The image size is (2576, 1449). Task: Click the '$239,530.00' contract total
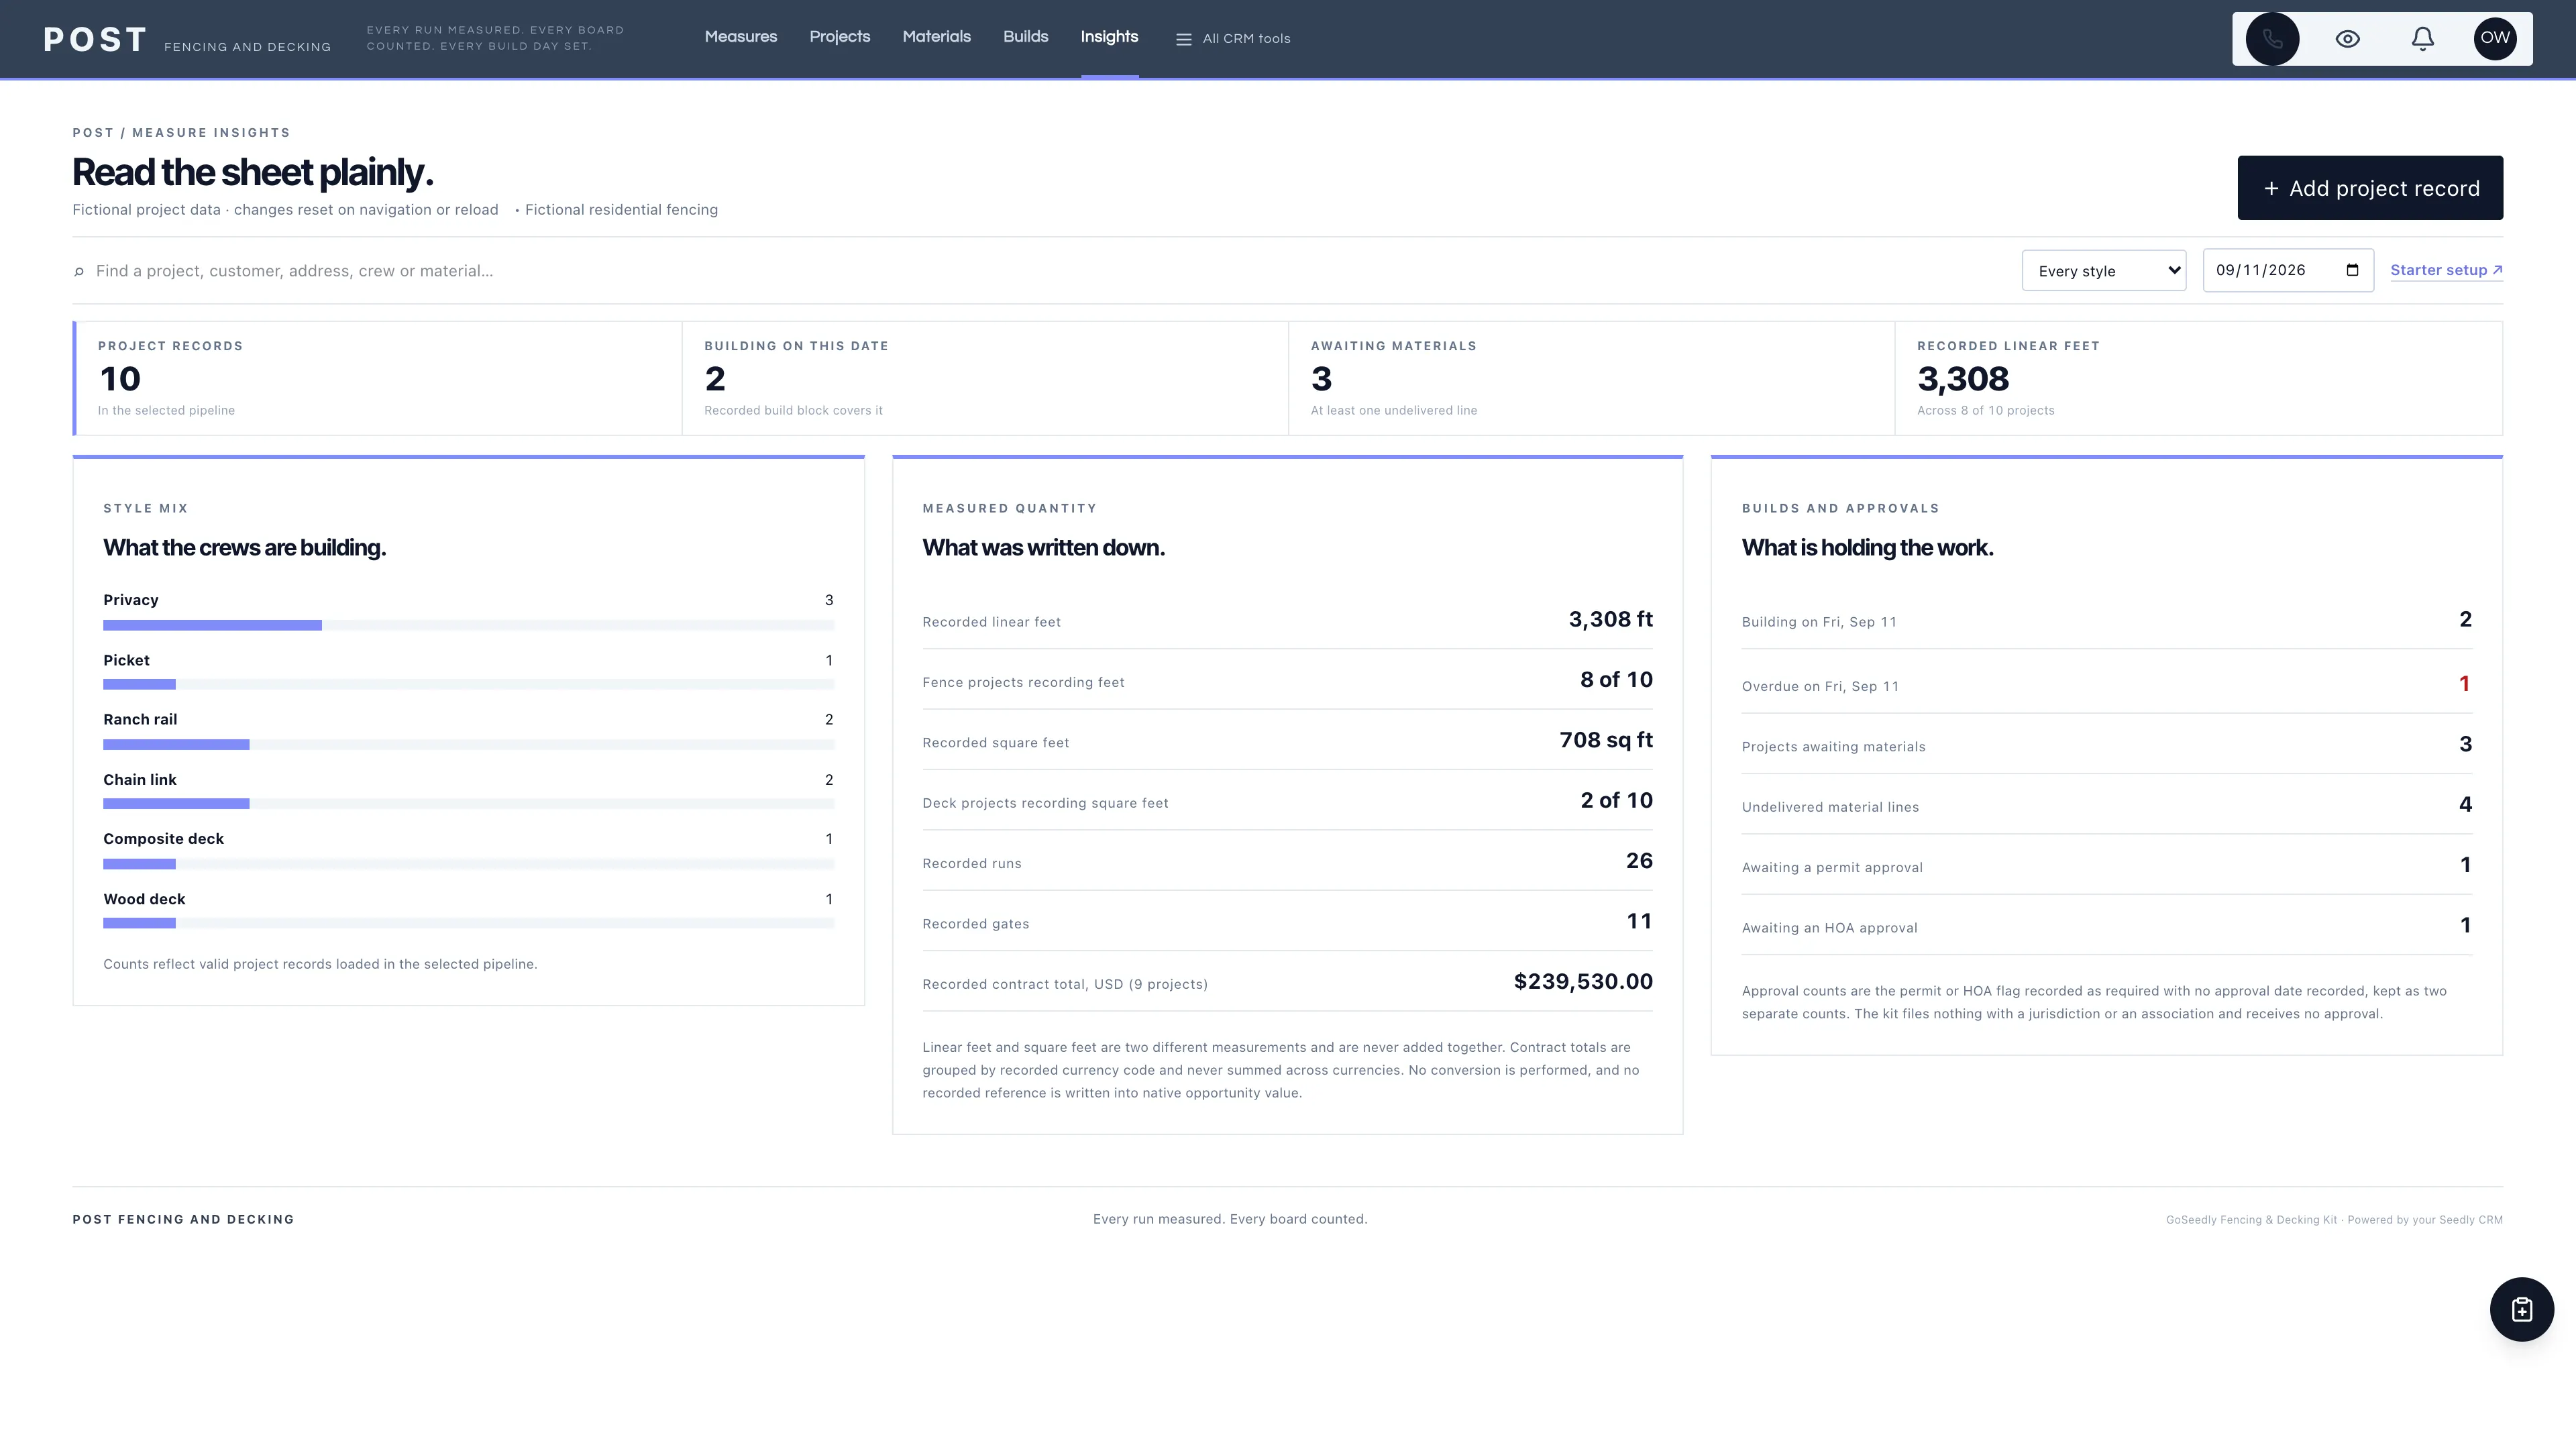tap(1583, 982)
